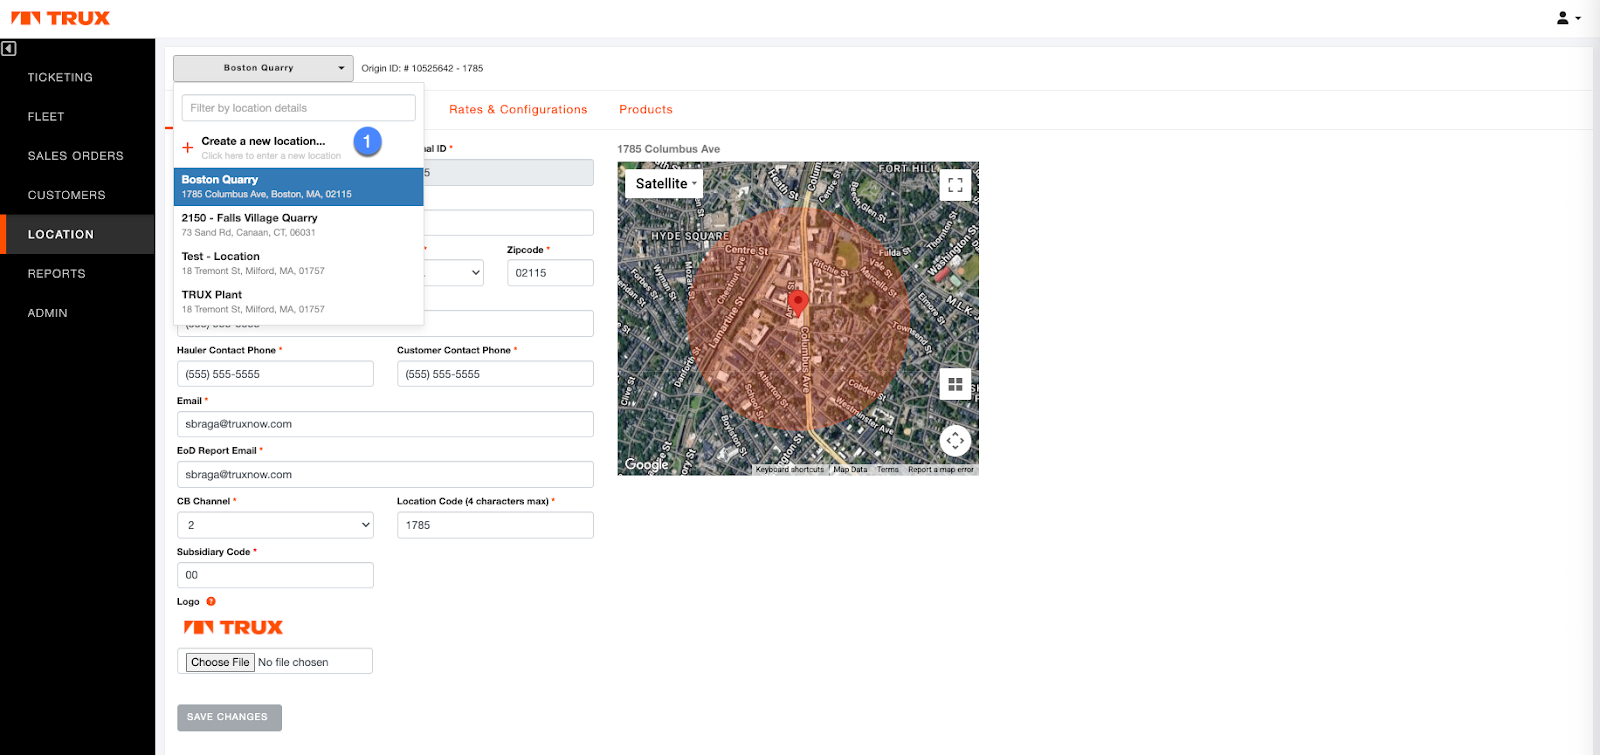Screen dimensions: 1600x755
Task: Click the red map pin marker
Action: pos(797,301)
